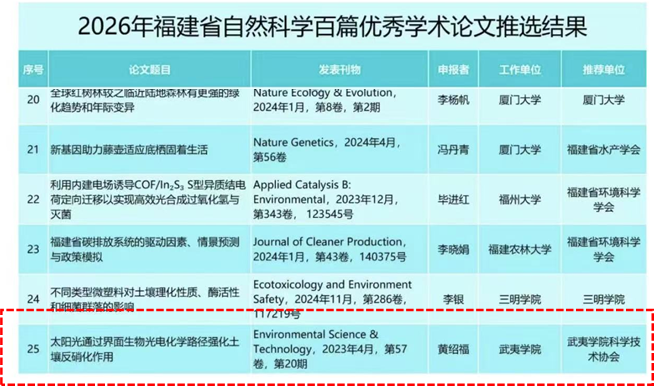This screenshot has width=659, height=387.
Task: Click 福建农林大学 work unit cell
Action: coord(520,249)
